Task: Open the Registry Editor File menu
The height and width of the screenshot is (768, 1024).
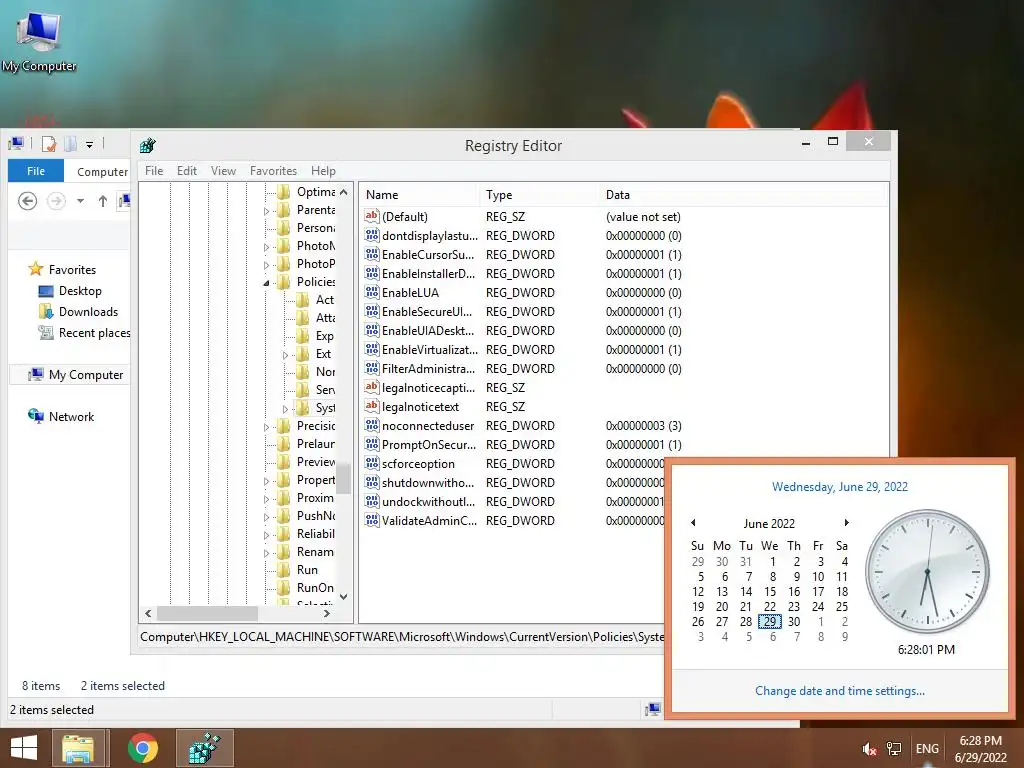Action: tap(154, 170)
